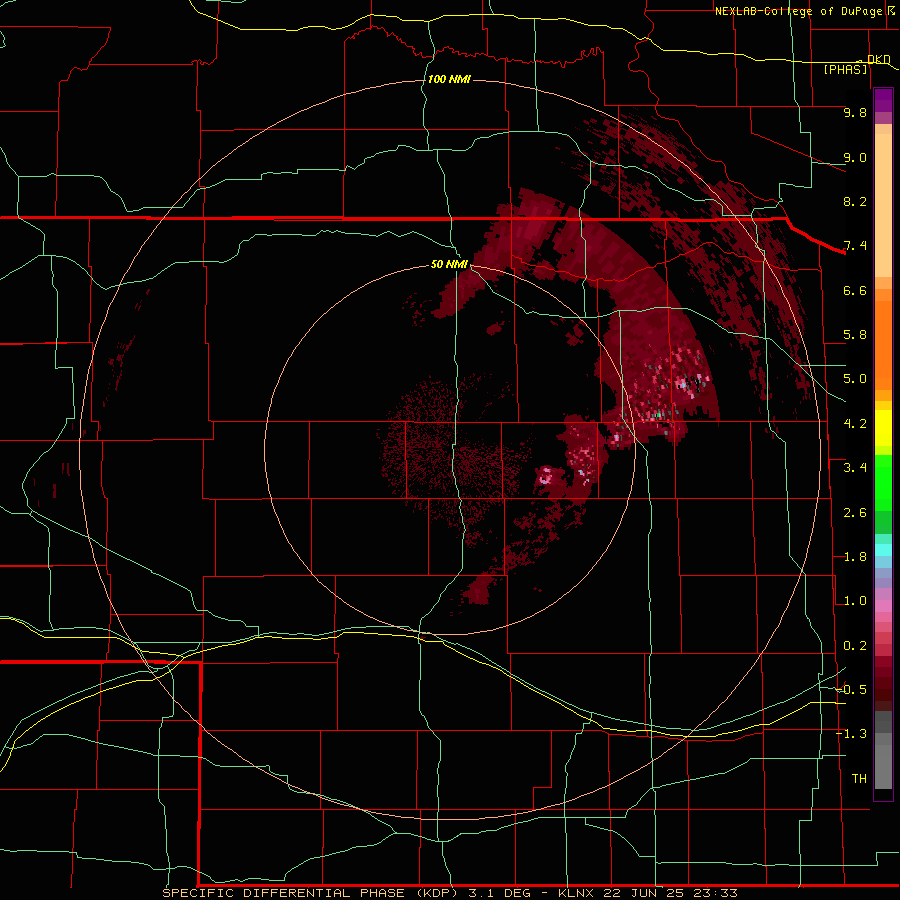900x900 pixels.
Task: Click the 5.8 color scale value
Action: [x=855, y=335]
